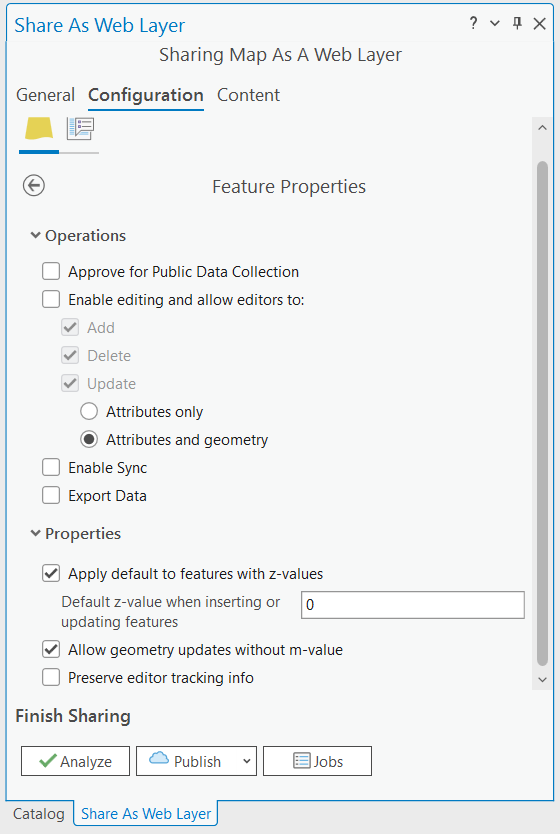The height and width of the screenshot is (834, 560).
Task: Click the scrollbar up arrow
Action: pyautogui.click(x=542, y=128)
